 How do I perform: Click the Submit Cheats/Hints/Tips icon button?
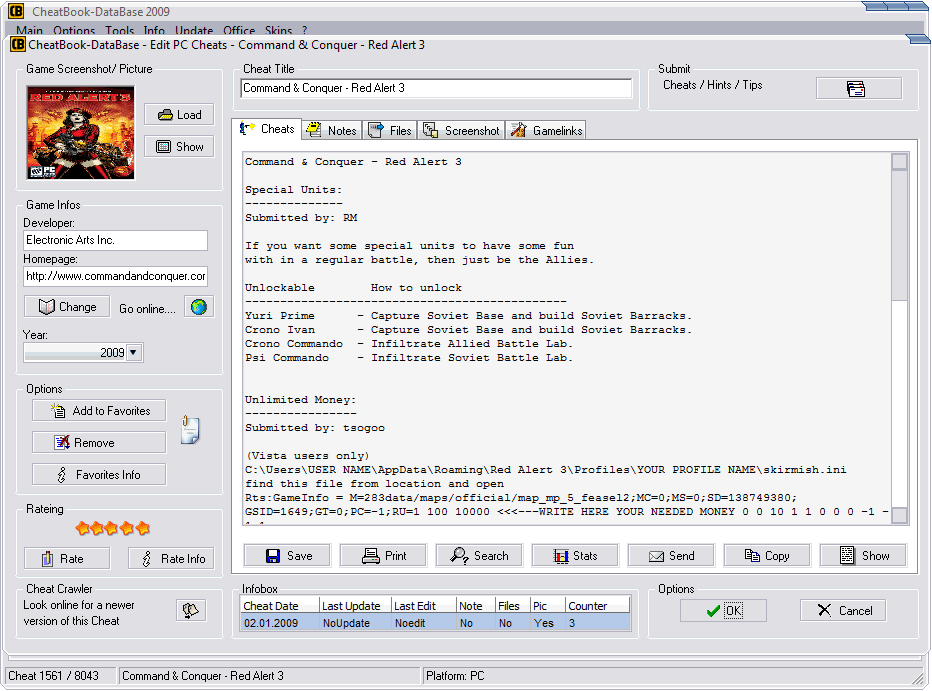(x=858, y=89)
